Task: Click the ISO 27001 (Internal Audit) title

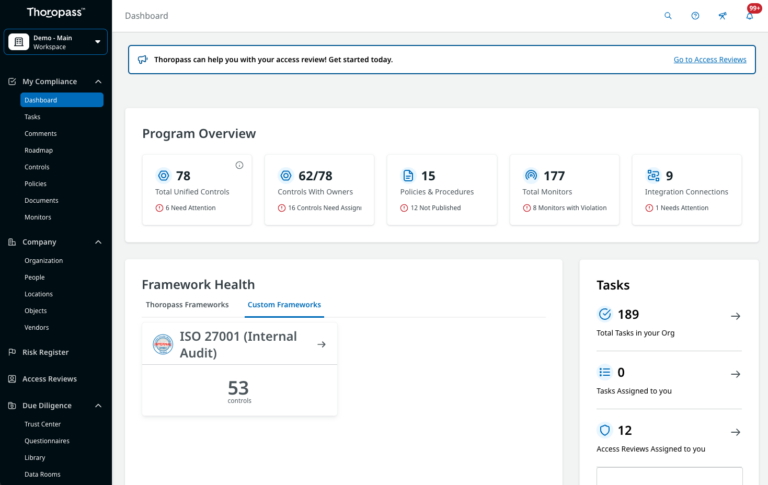Action: 238,344
